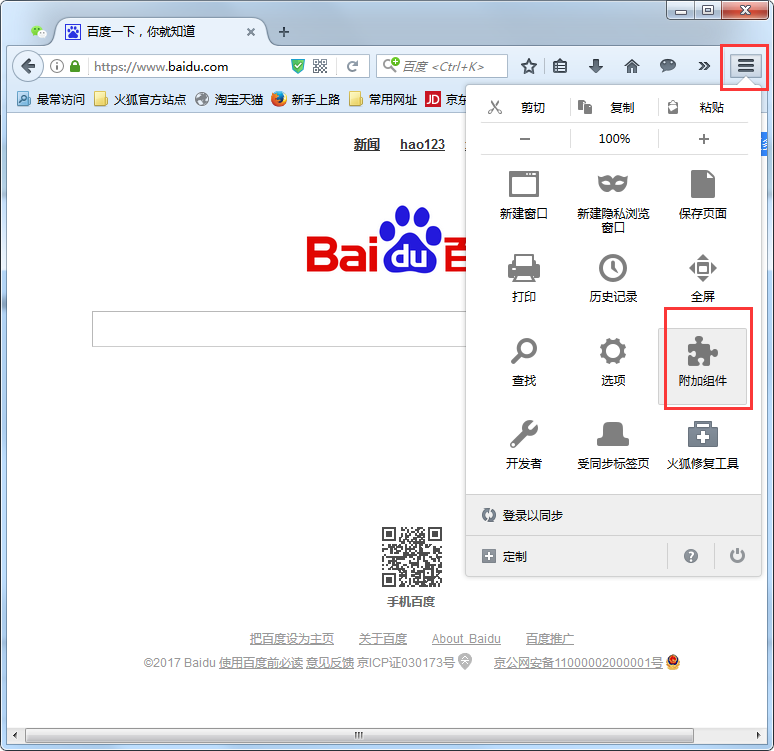Close the Baidu tab
This screenshot has height=751, width=774.
pos(251,32)
